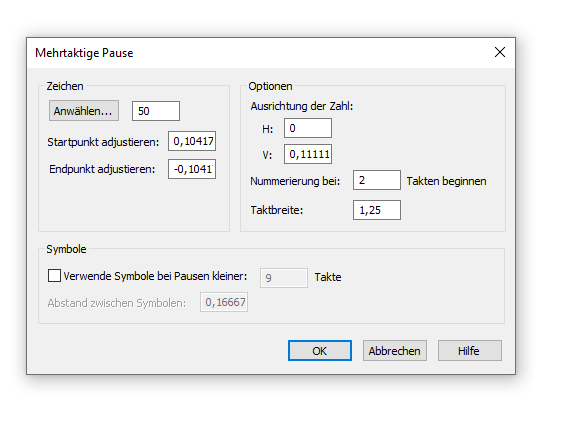Focus the Startpunkt adjustieren field
Viewport: 573px width, 435px height.
[x=192, y=141]
